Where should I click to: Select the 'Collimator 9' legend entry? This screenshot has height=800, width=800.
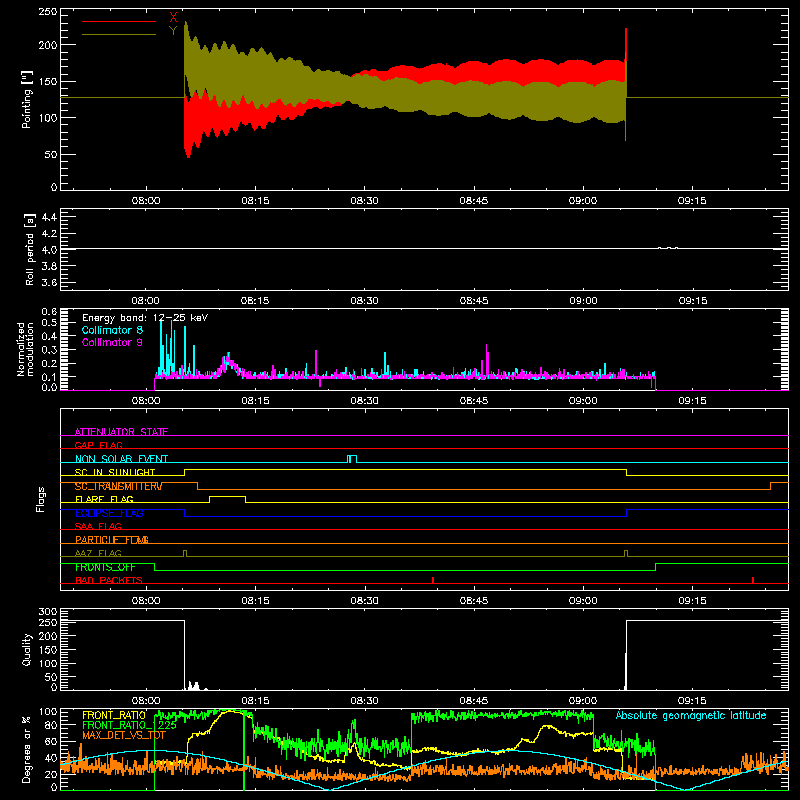112,342
